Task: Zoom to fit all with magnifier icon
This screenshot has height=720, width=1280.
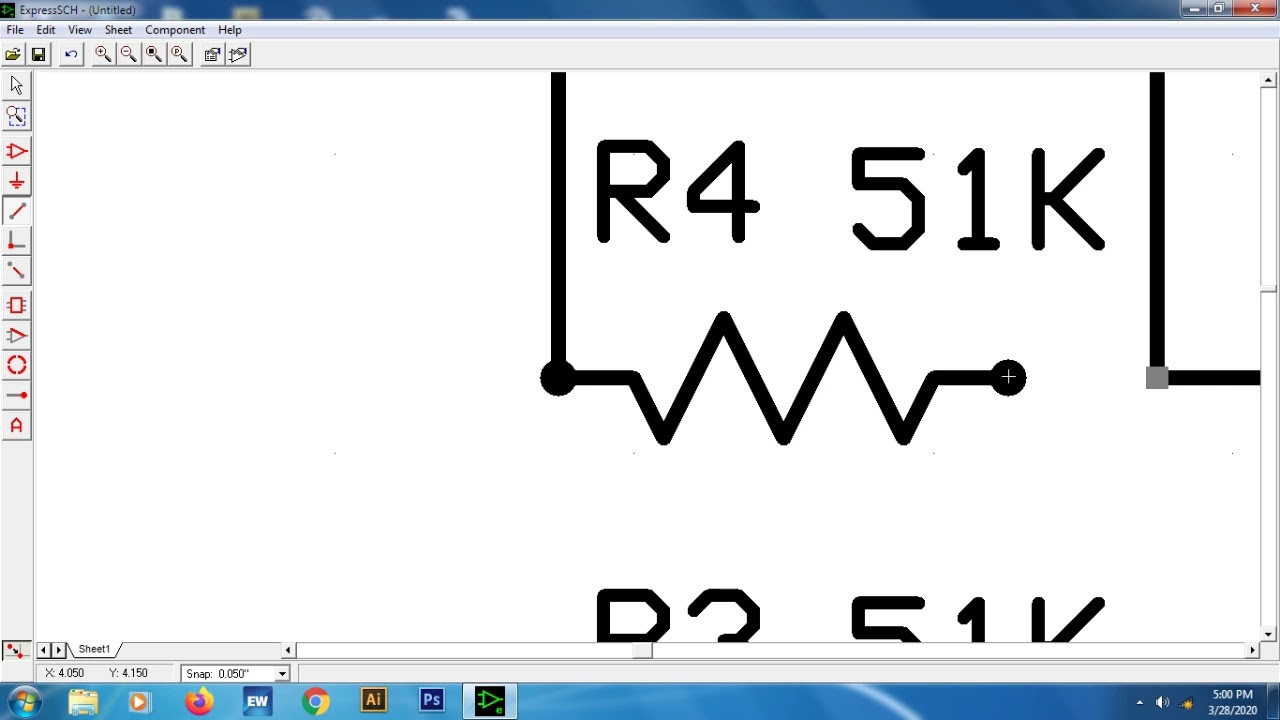Action: (x=154, y=55)
